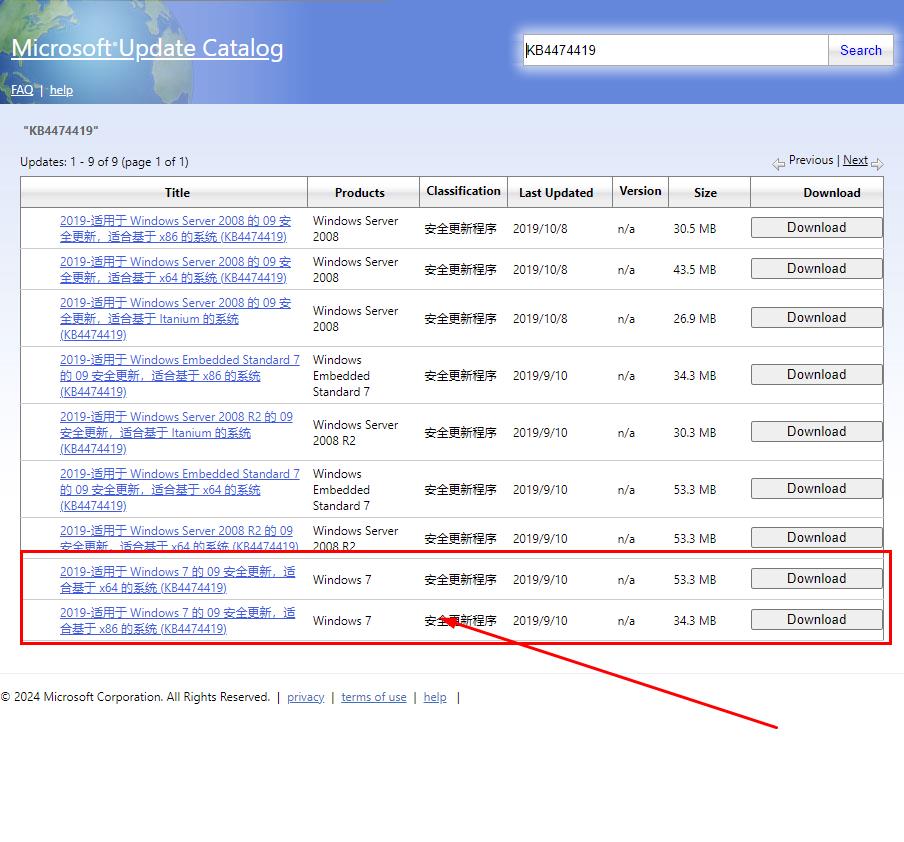Open Embedded Standard 7 x86 update title

tap(180, 375)
